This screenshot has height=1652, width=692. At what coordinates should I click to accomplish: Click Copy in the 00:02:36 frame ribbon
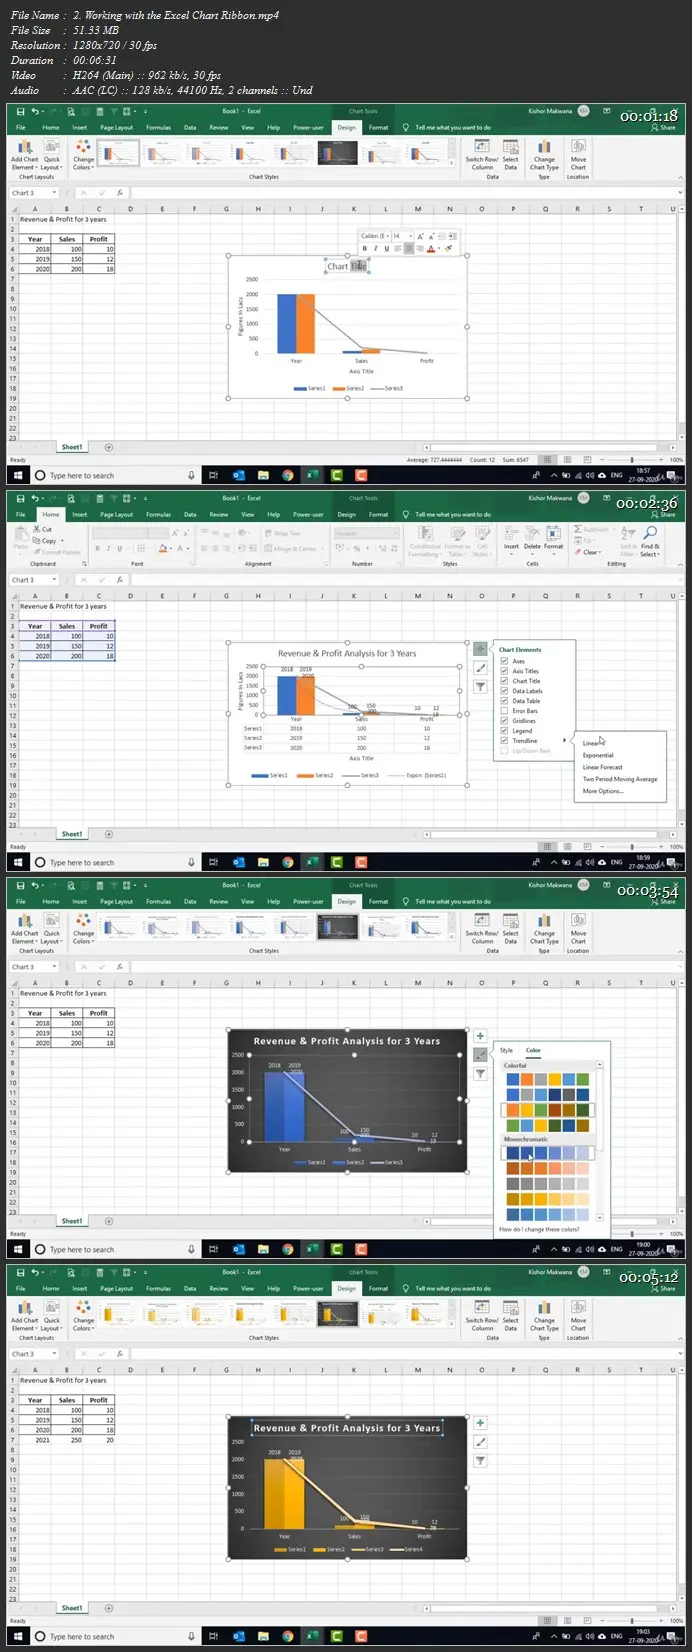click(x=46, y=540)
